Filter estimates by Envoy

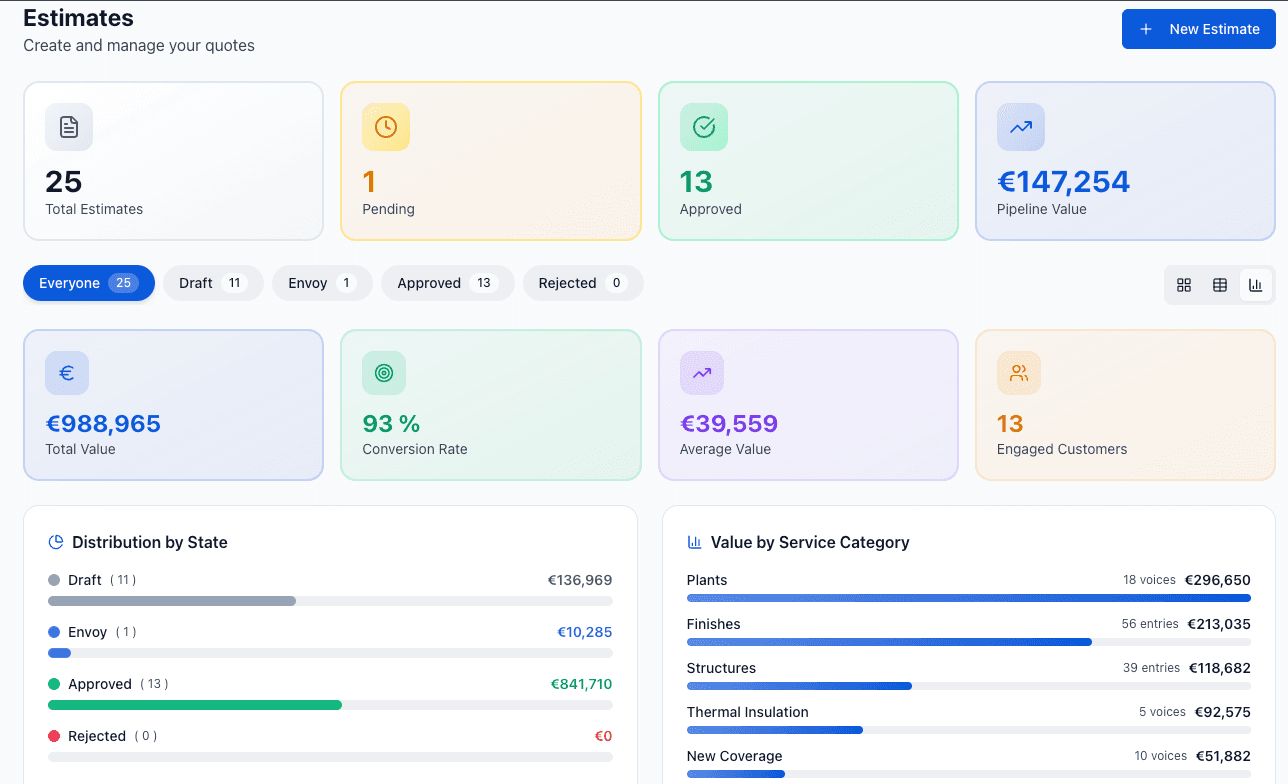click(322, 283)
